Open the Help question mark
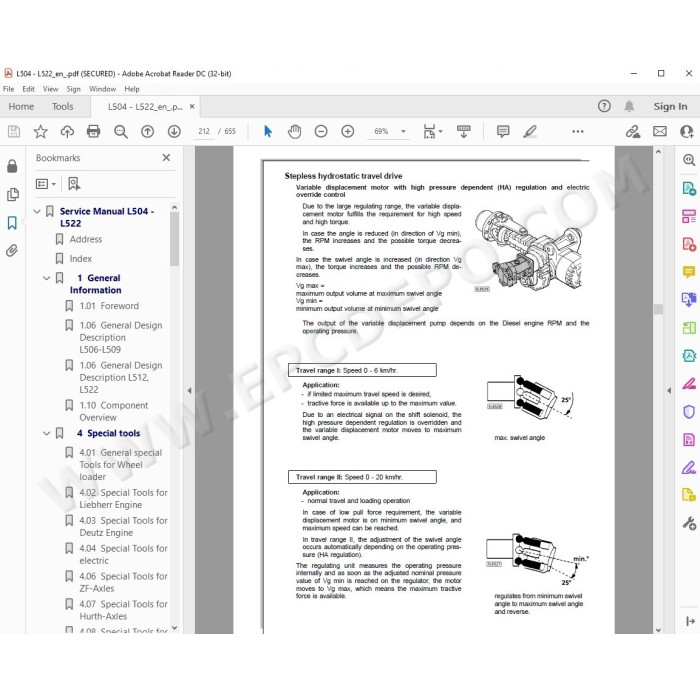 tap(604, 106)
